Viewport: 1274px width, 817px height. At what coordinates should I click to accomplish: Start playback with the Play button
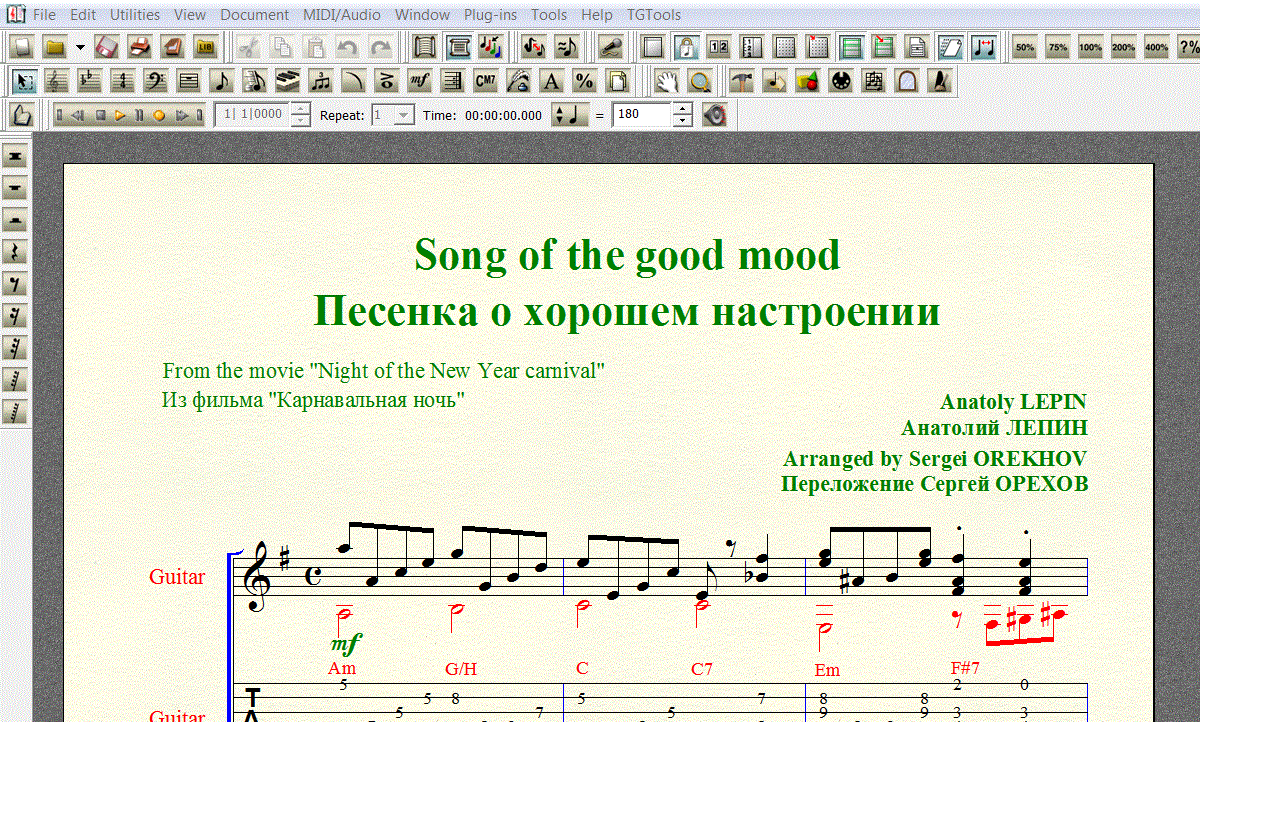120,116
